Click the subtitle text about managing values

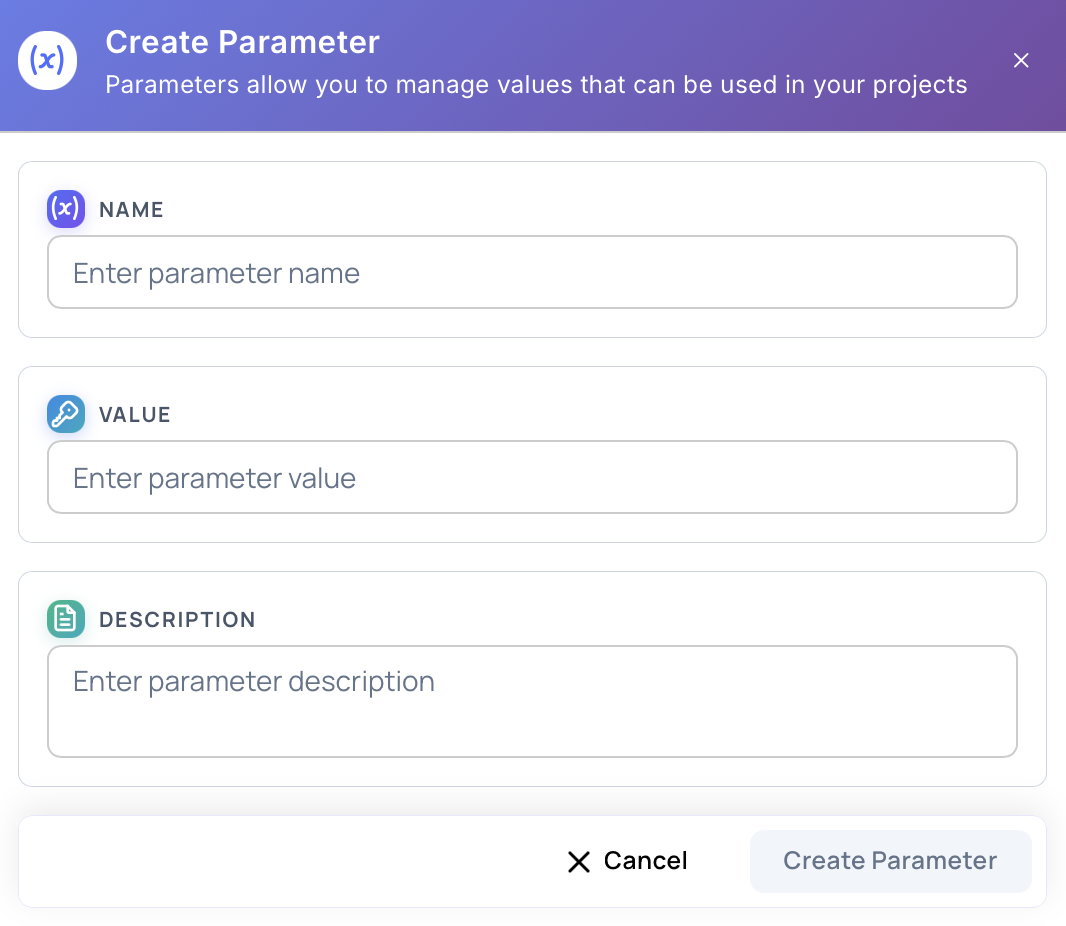click(535, 85)
